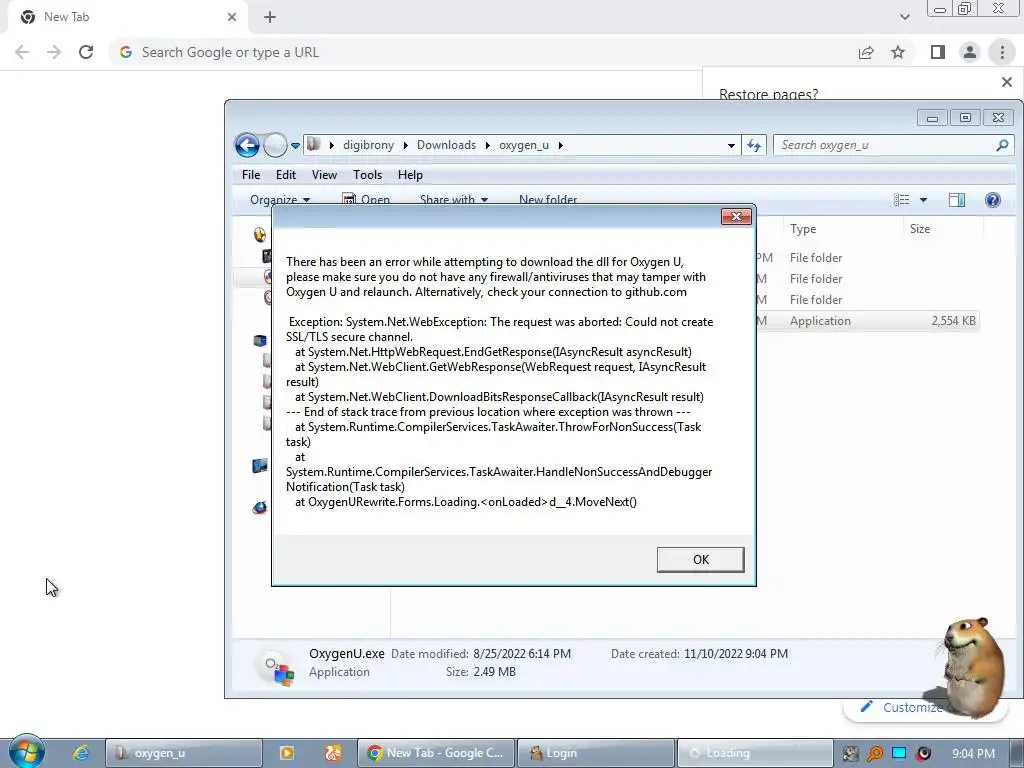The image size is (1024, 768).
Task: Open Chrome's three-dot menu
Action: pyautogui.click(x=1002, y=52)
